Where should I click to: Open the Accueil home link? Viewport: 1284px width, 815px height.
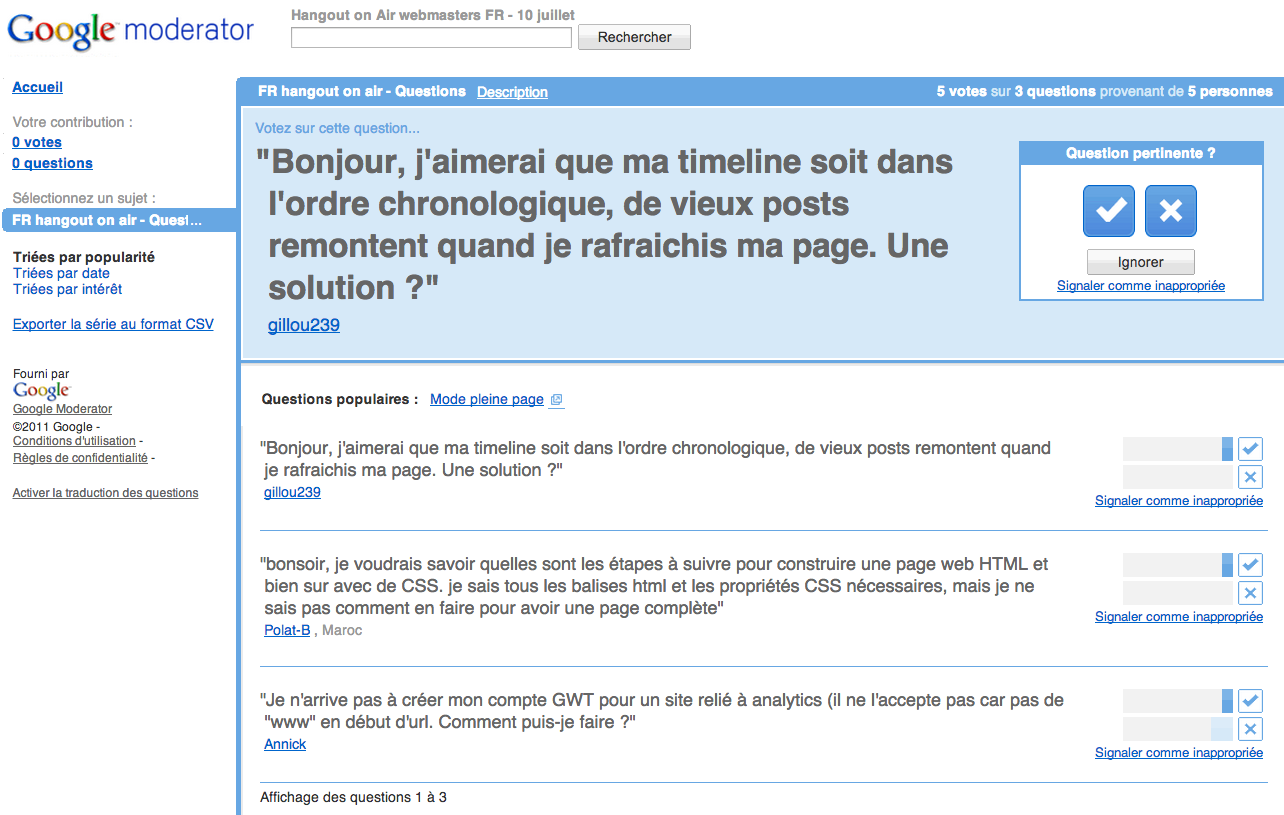(x=38, y=87)
